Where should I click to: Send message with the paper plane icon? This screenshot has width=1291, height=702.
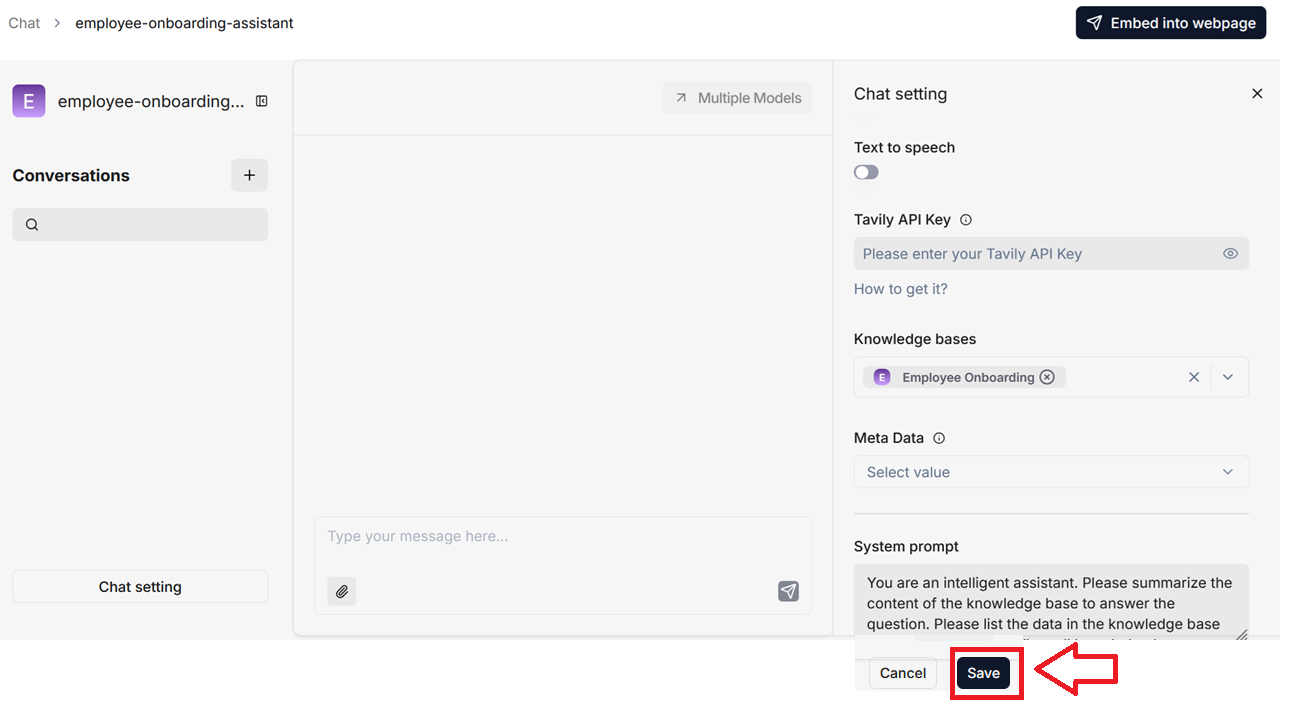(x=788, y=591)
